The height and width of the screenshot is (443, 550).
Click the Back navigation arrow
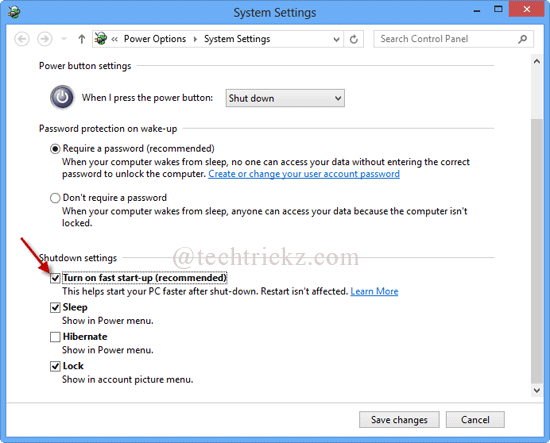(x=22, y=39)
